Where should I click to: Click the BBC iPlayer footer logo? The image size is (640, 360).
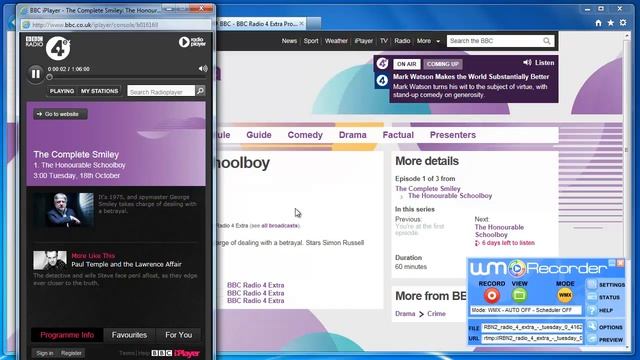[176, 353]
